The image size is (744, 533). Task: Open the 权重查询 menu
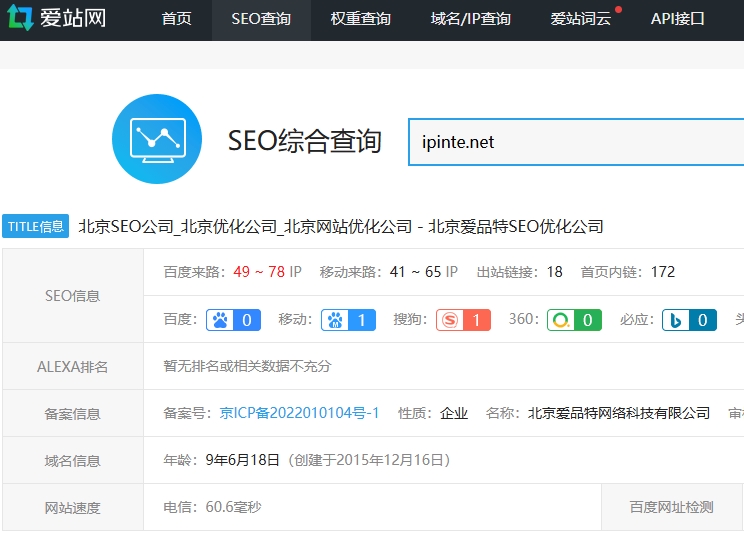pos(361,19)
